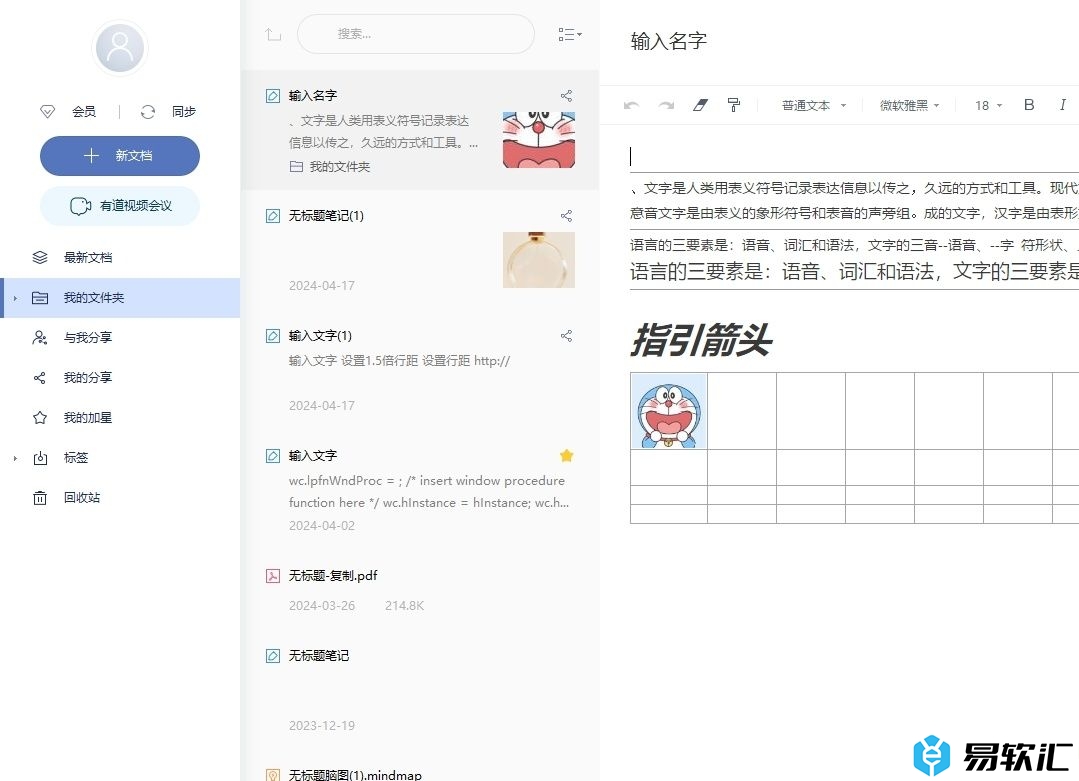Open 最新文档 in the sidebar
1079x781 pixels.
tap(87, 257)
